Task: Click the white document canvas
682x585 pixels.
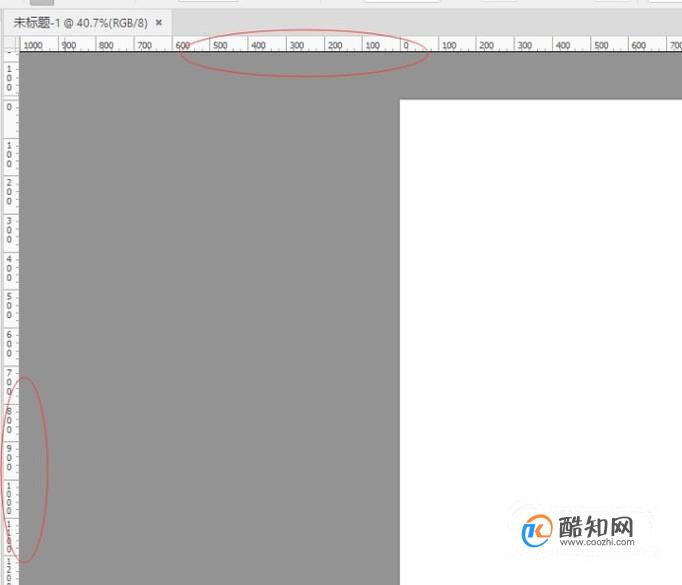Action: click(541, 342)
